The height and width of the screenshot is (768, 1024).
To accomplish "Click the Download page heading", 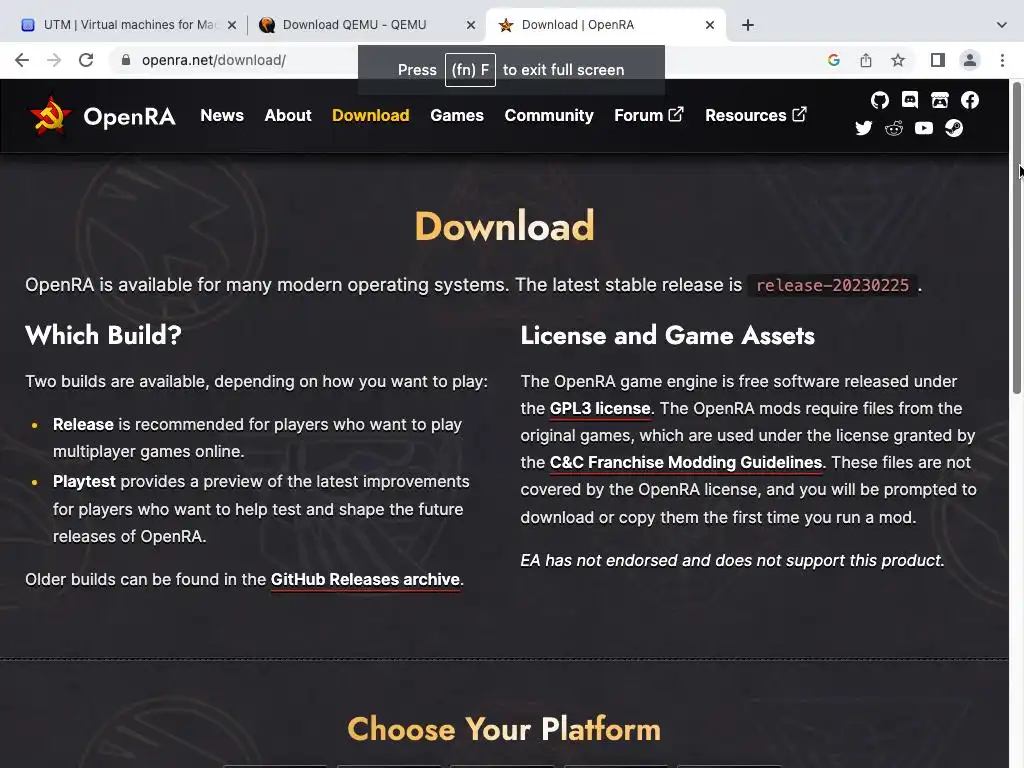I will point(505,226).
